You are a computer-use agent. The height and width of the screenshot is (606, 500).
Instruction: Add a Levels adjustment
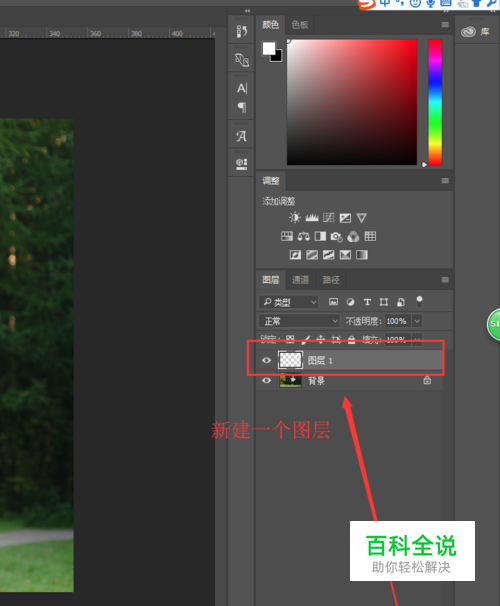(x=312, y=218)
